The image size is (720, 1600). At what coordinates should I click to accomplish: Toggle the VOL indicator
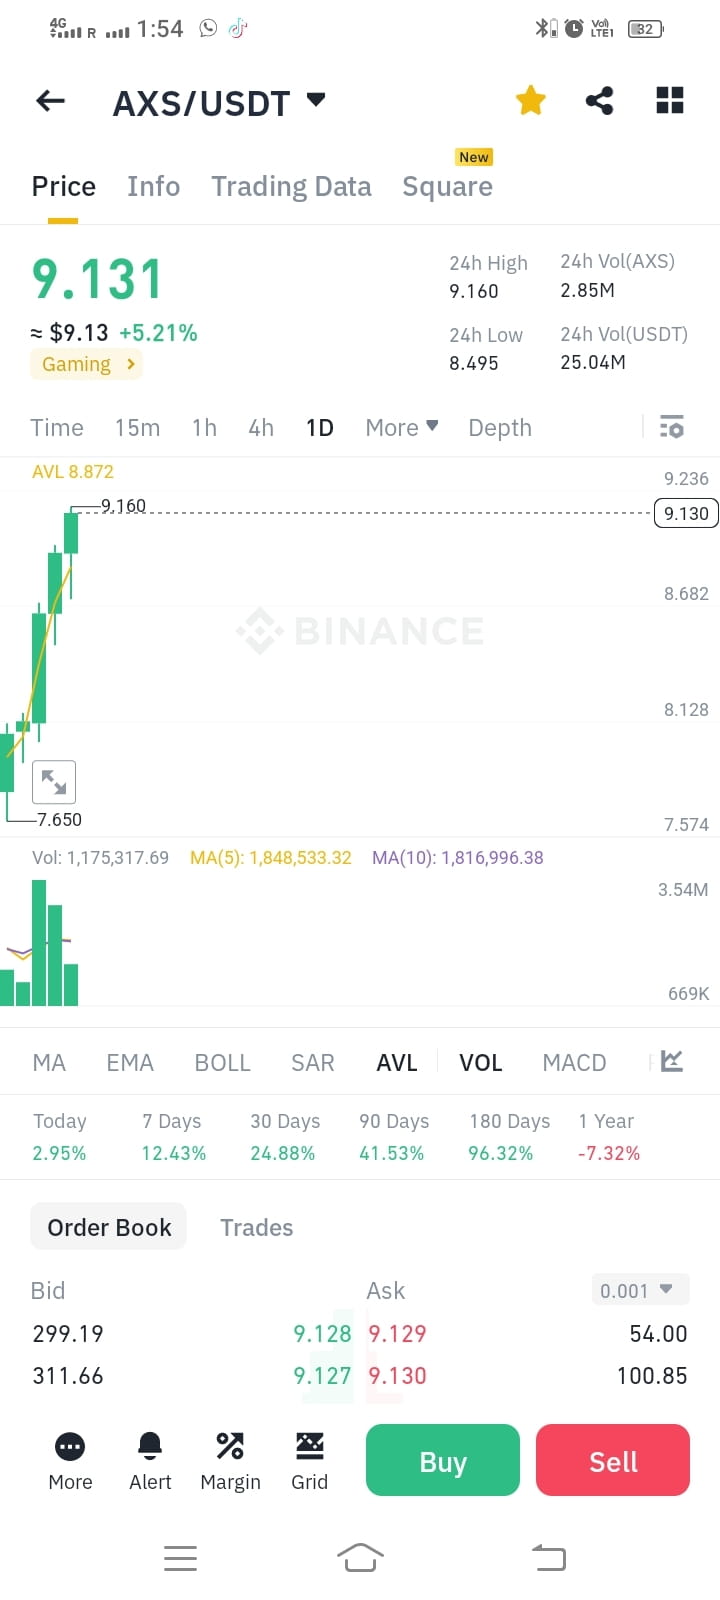[x=481, y=1062]
